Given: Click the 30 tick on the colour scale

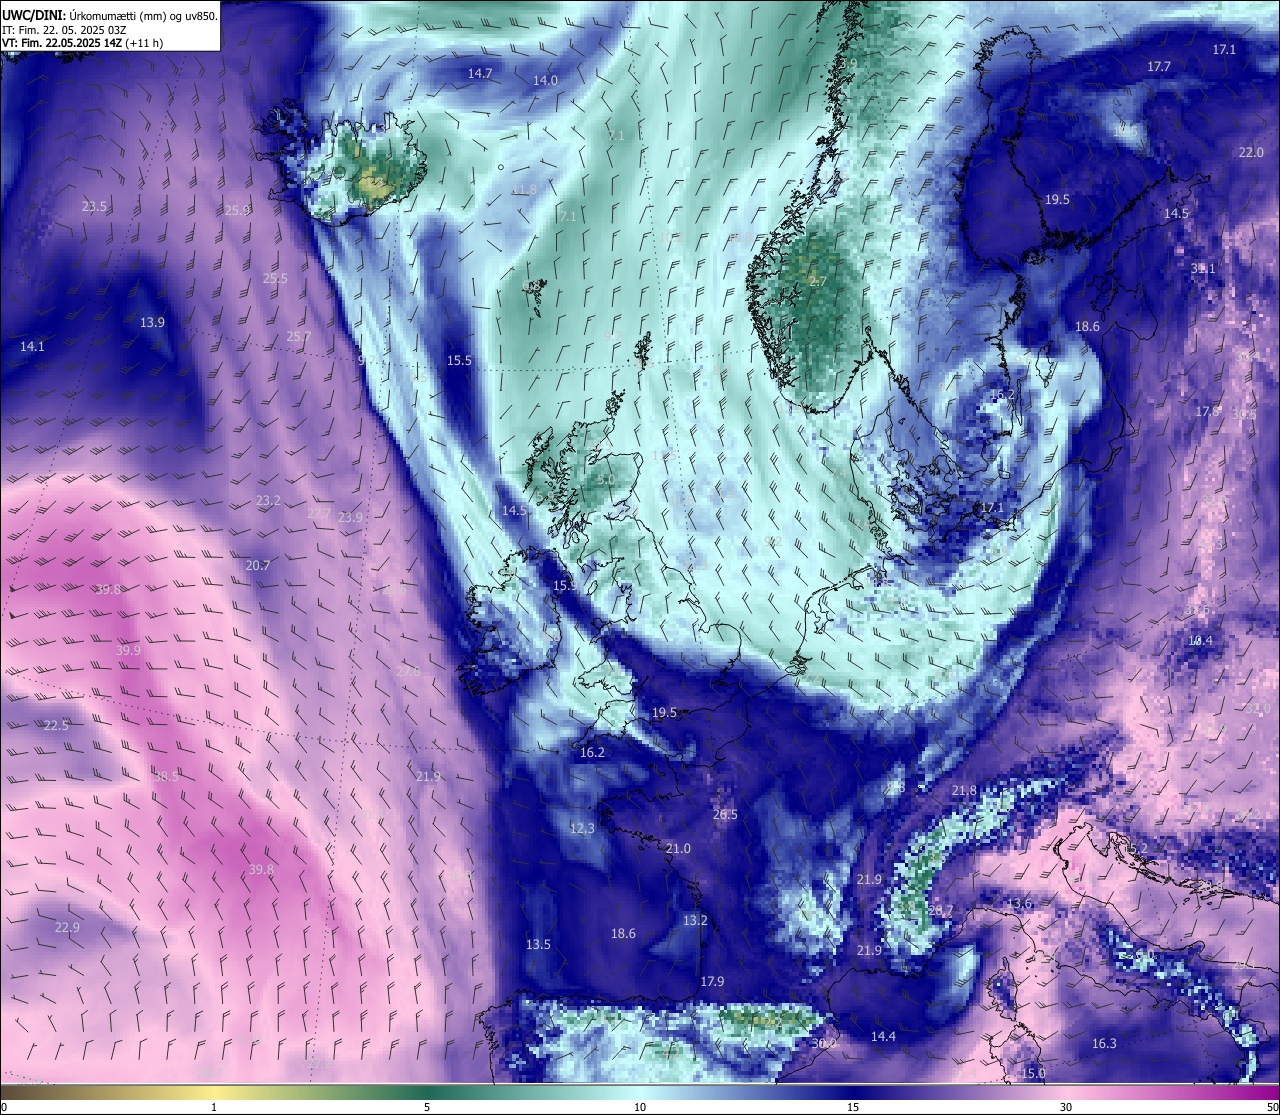Looking at the screenshot, I should point(1066,1107).
